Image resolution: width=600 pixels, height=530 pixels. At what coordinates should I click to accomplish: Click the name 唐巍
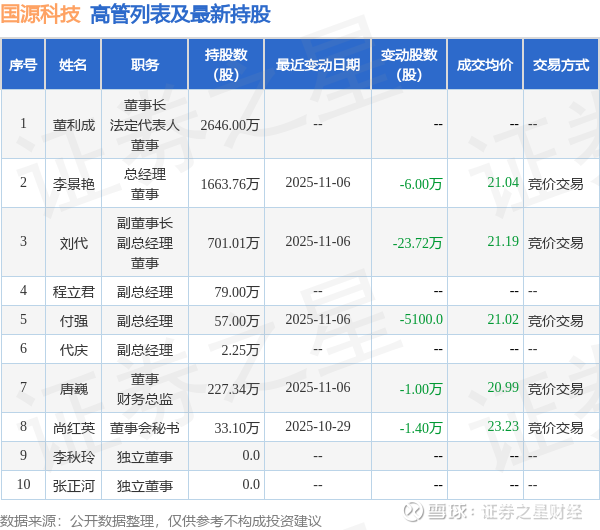73,389
